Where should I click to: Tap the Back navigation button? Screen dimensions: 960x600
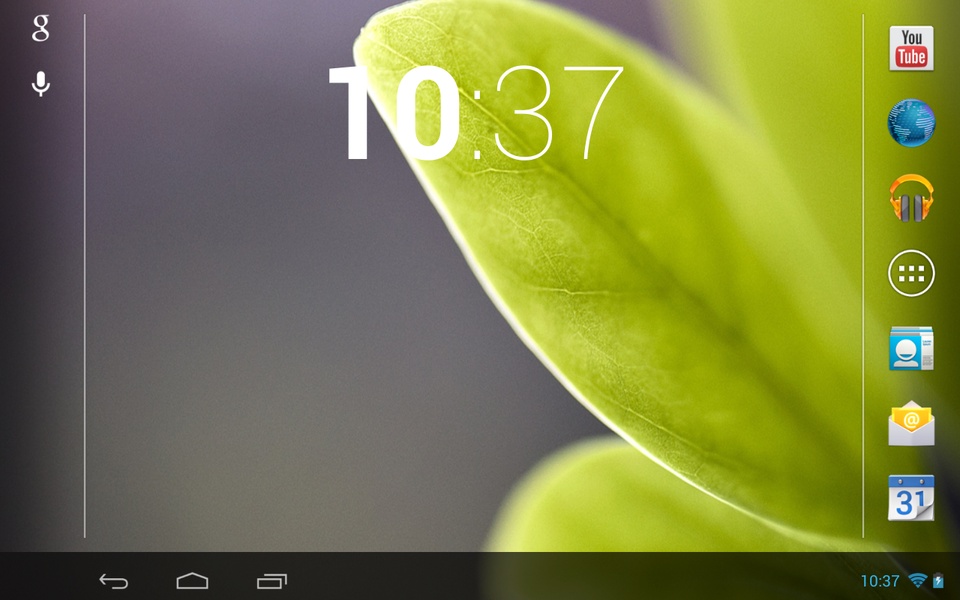click(114, 580)
